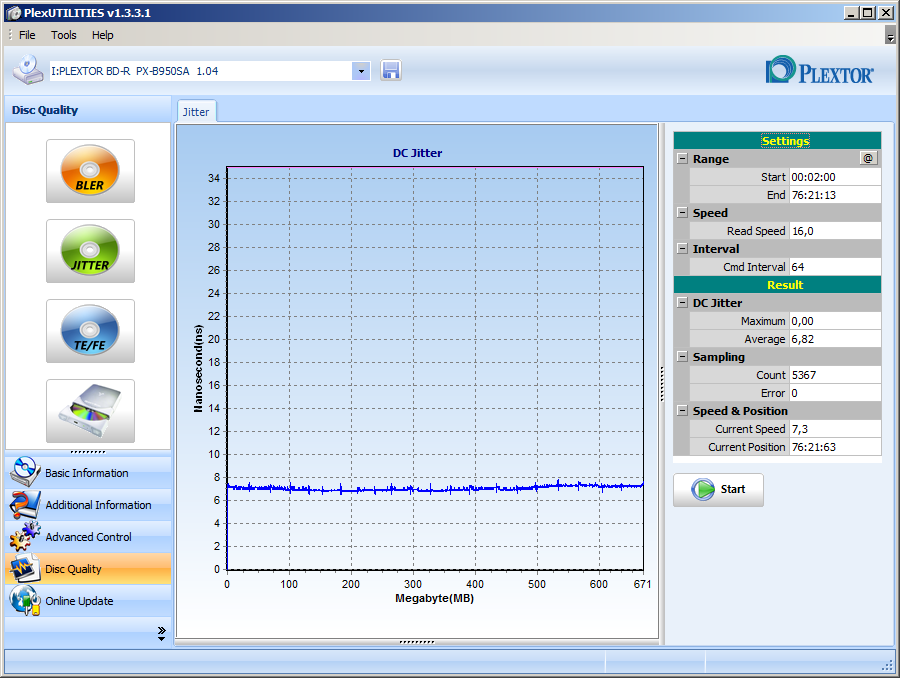
Task: Click the Disc Quality panel header
Action: point(88,110)
